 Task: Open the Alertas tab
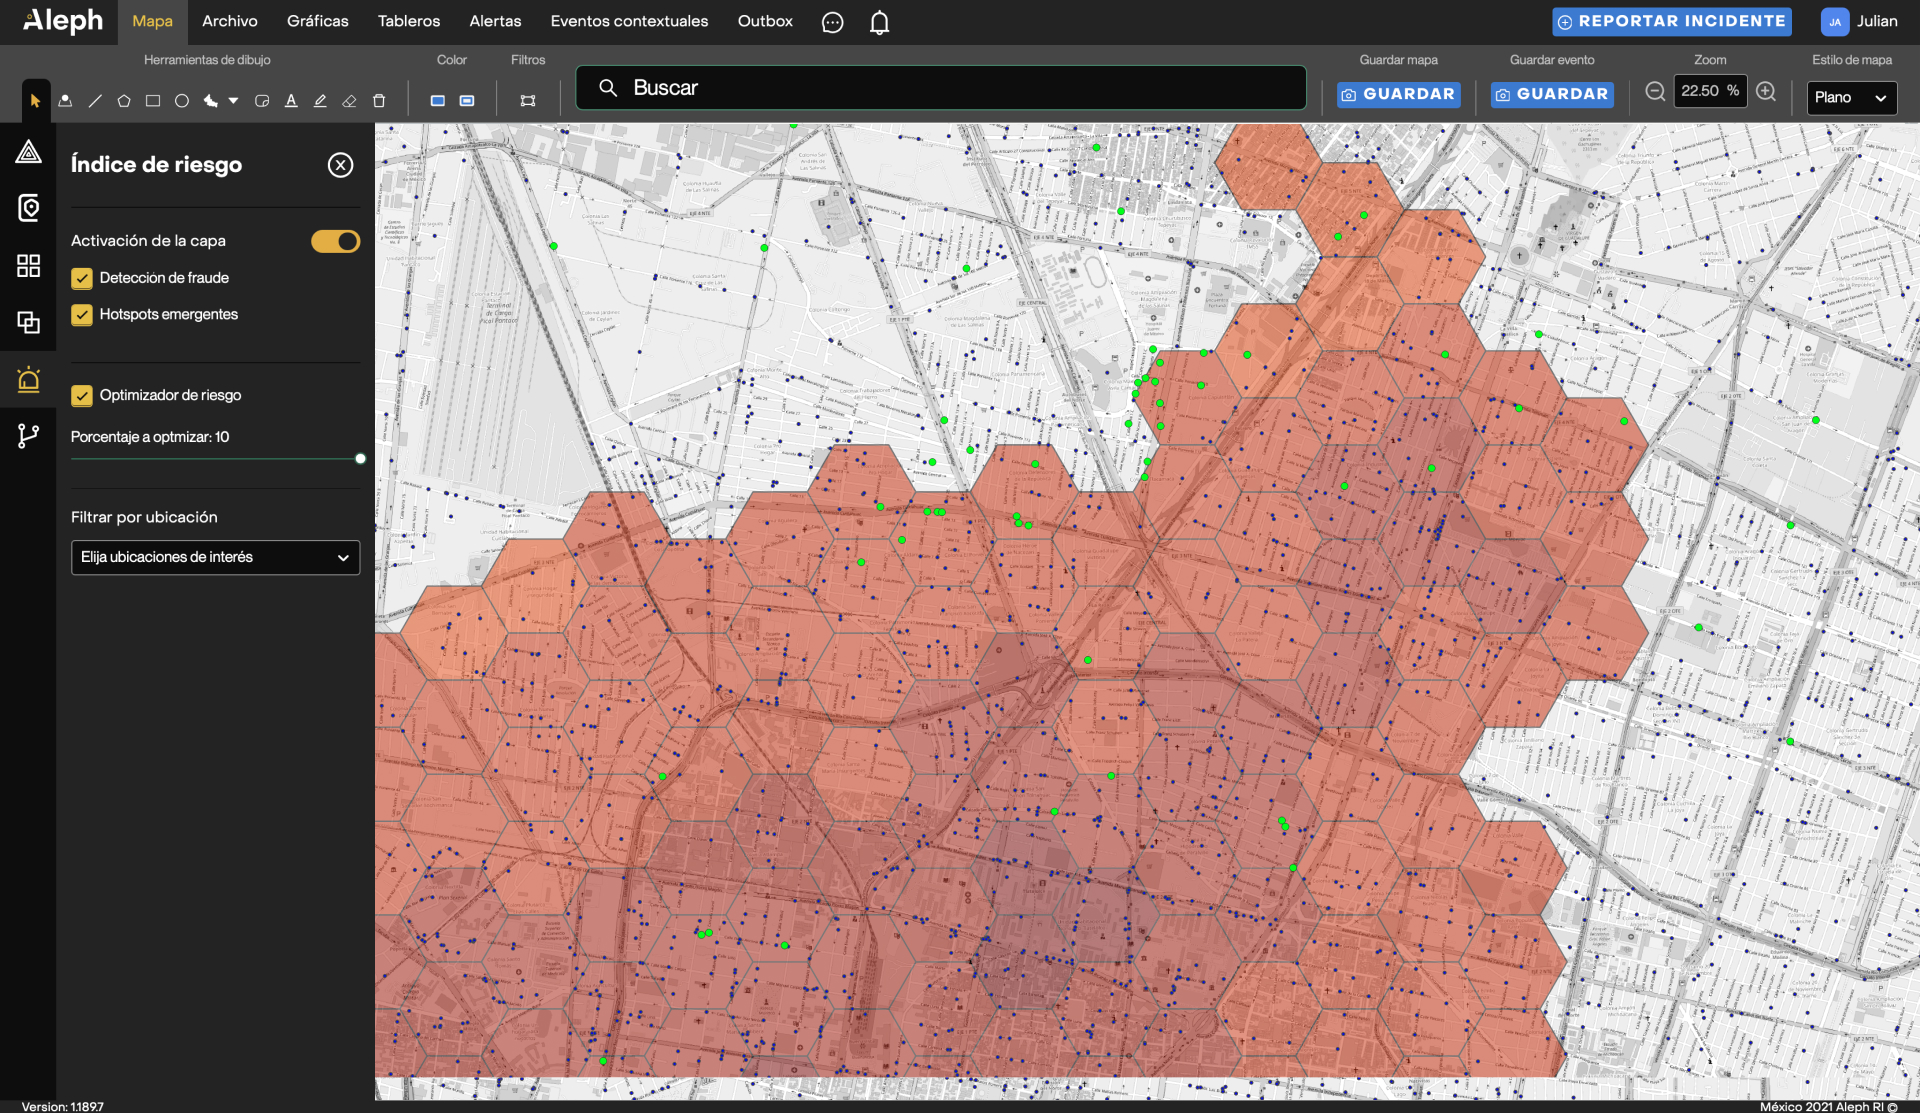pos(495,21)
